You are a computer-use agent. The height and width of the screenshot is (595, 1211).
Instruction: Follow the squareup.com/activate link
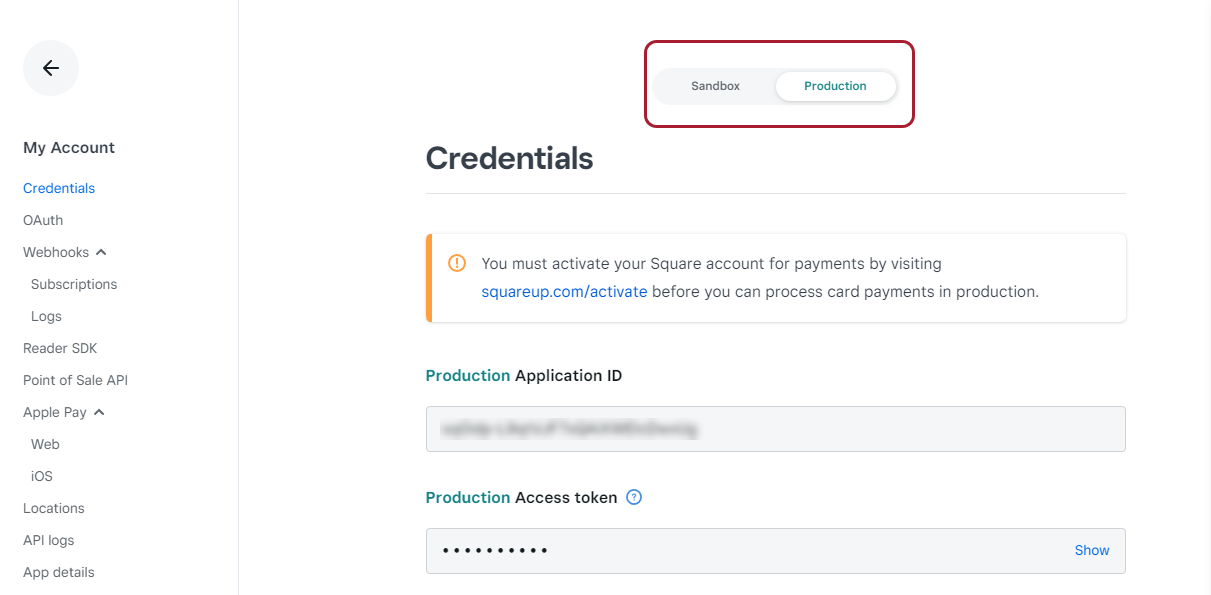click(564, 292)
